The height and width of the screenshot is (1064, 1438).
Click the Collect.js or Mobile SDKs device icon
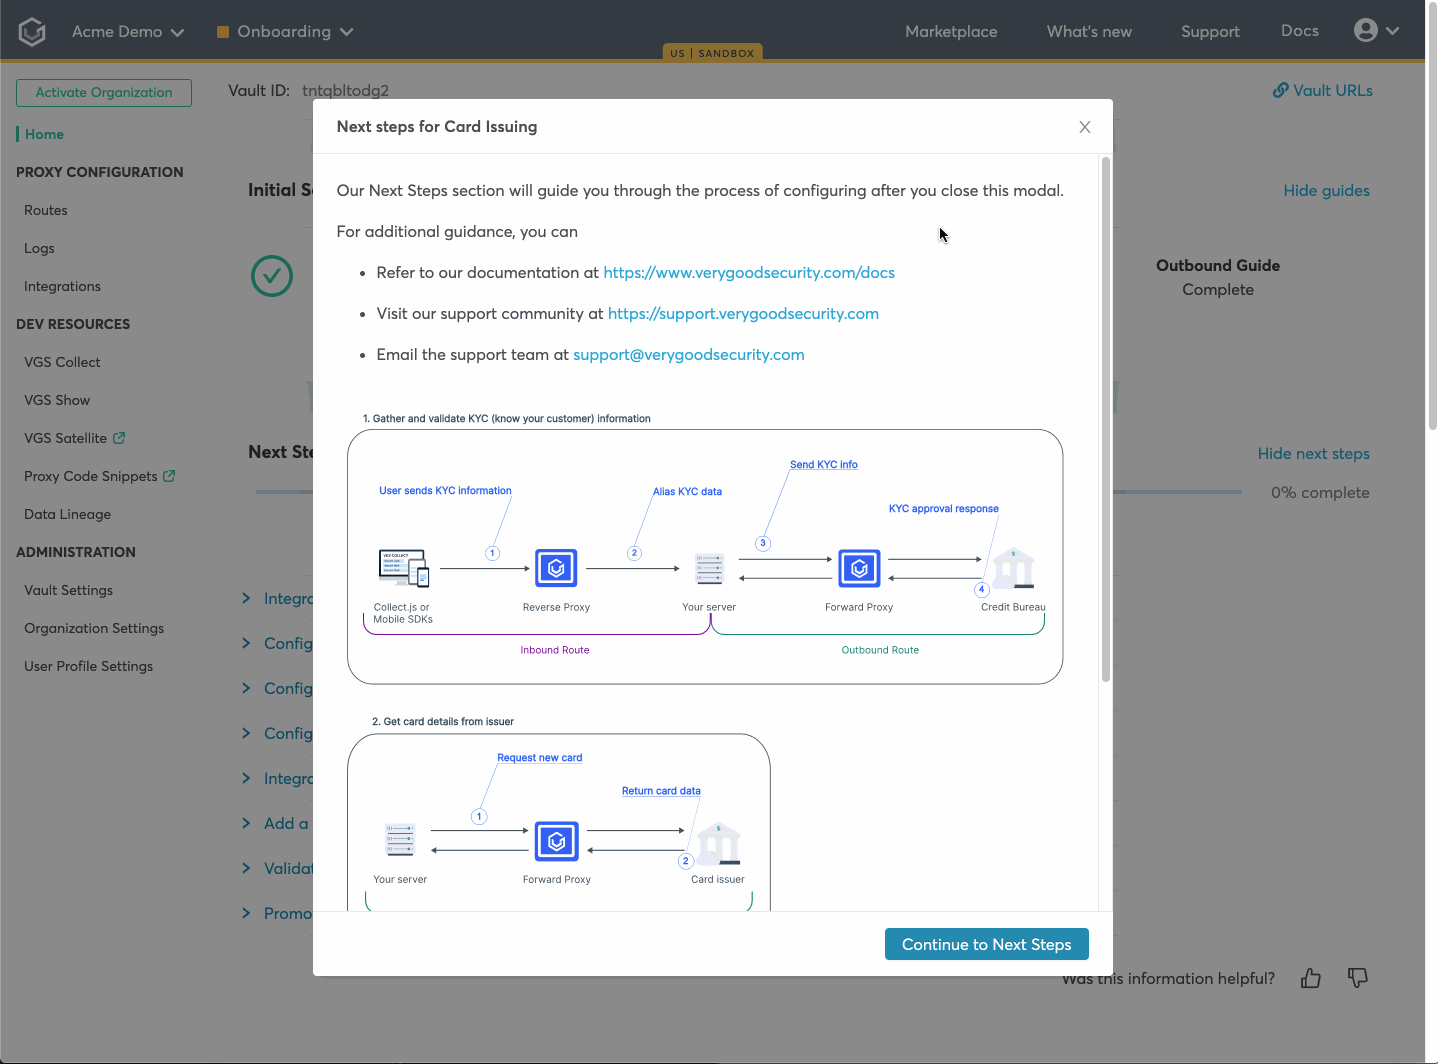pos(404,568)
